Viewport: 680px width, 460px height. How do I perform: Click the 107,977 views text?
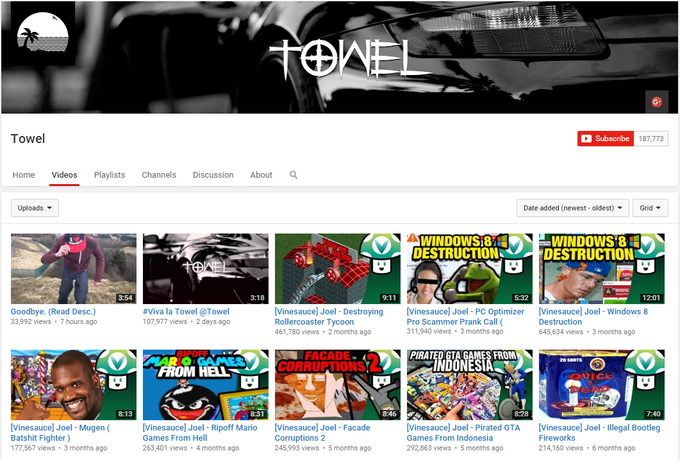(165, 322)
